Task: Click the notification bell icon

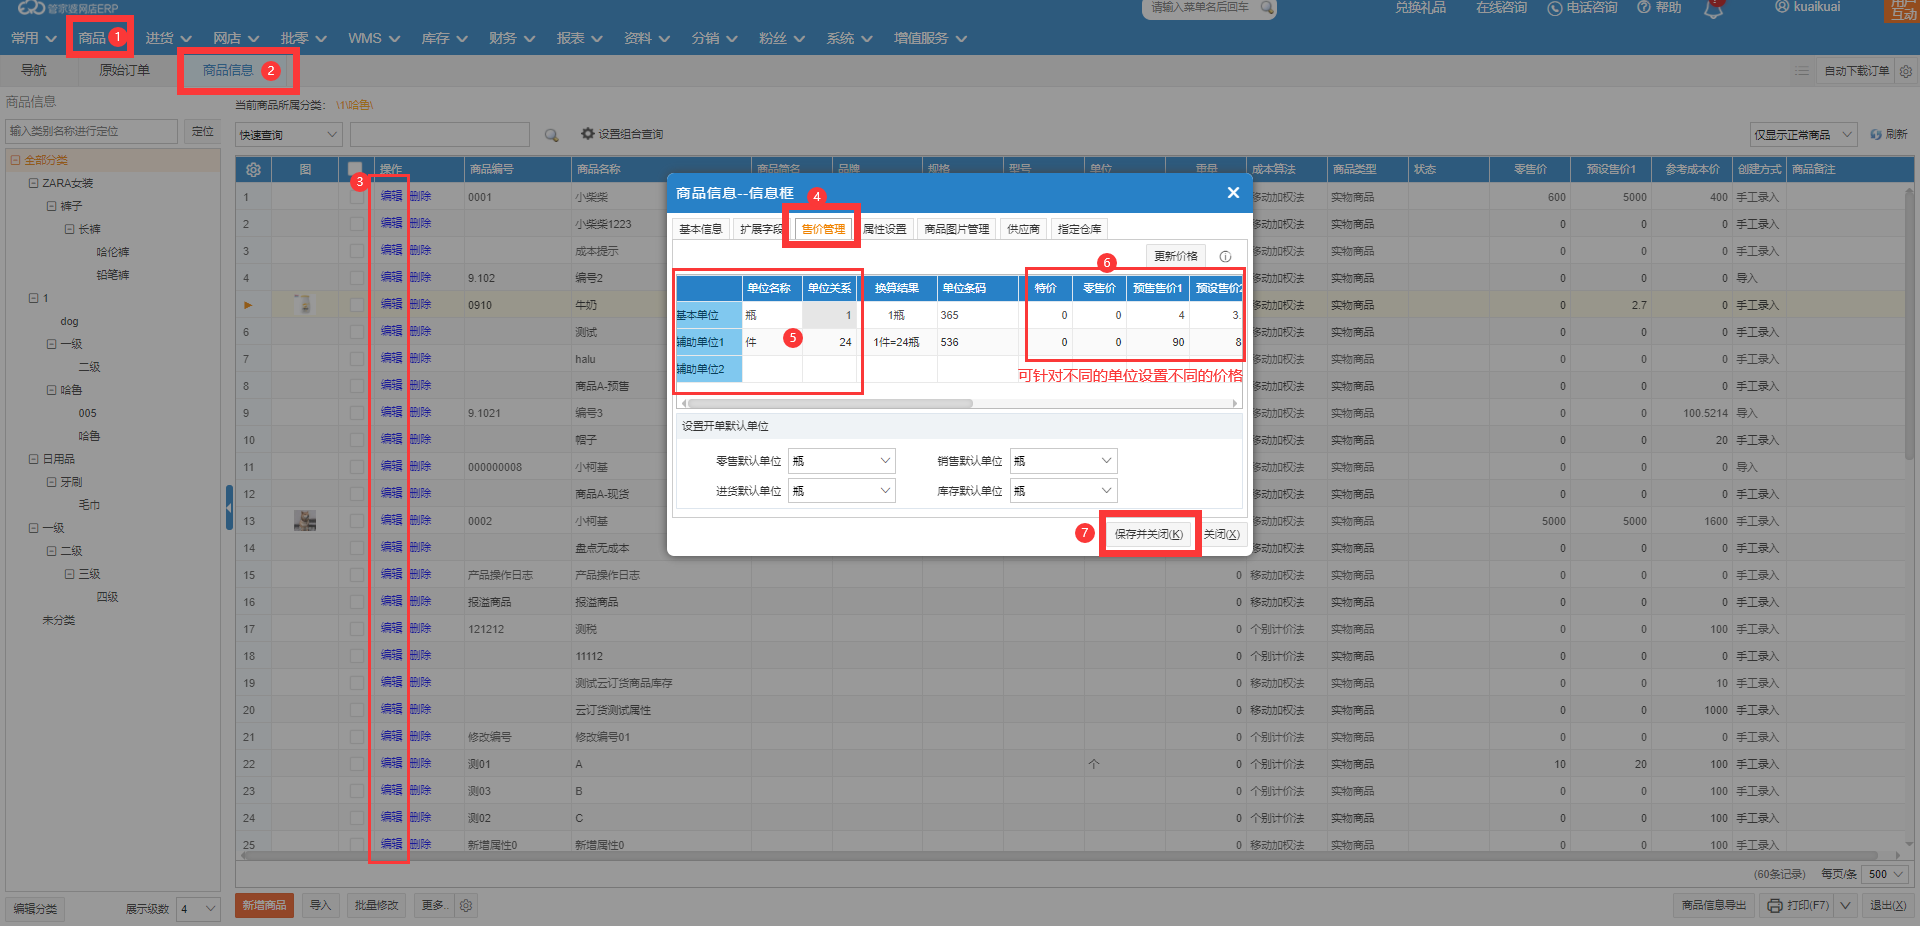Action: 1713,10
